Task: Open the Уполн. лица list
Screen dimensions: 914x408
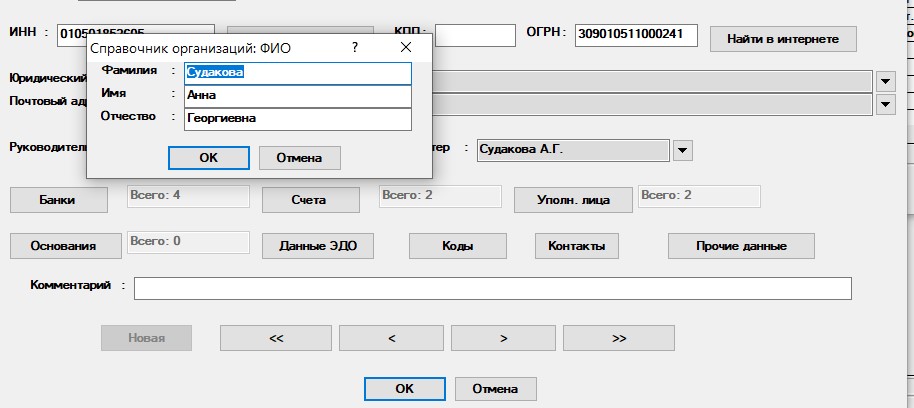Action: pos(573,199)
